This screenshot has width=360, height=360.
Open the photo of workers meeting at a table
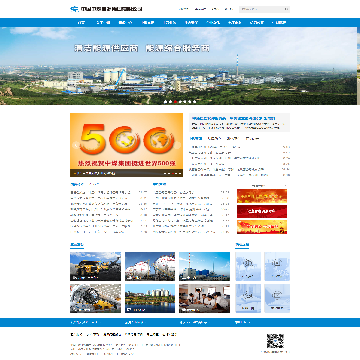point(204,298)
